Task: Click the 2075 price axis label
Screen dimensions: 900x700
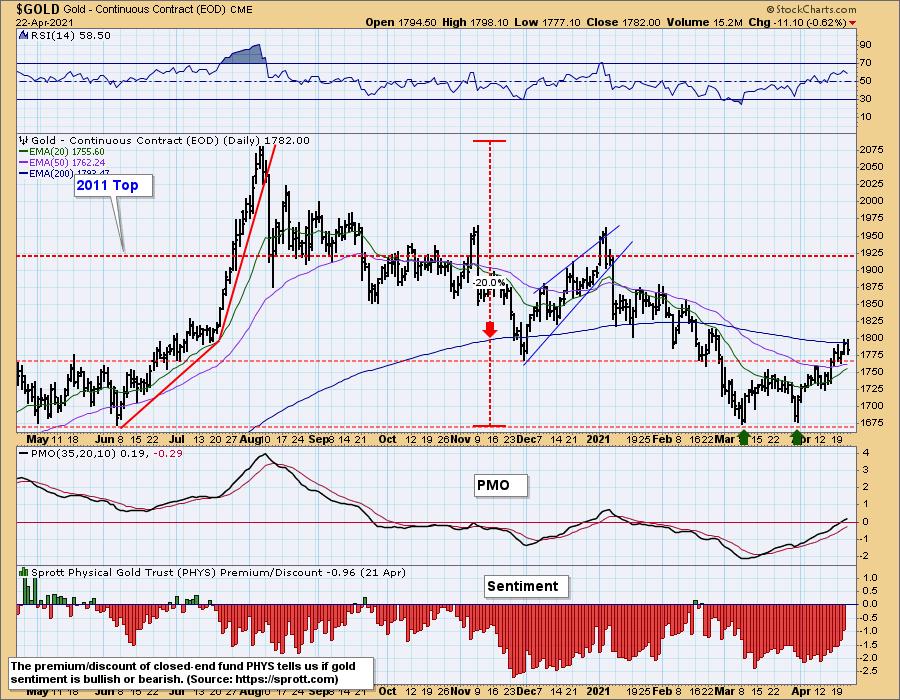Action: click(871, 150)
